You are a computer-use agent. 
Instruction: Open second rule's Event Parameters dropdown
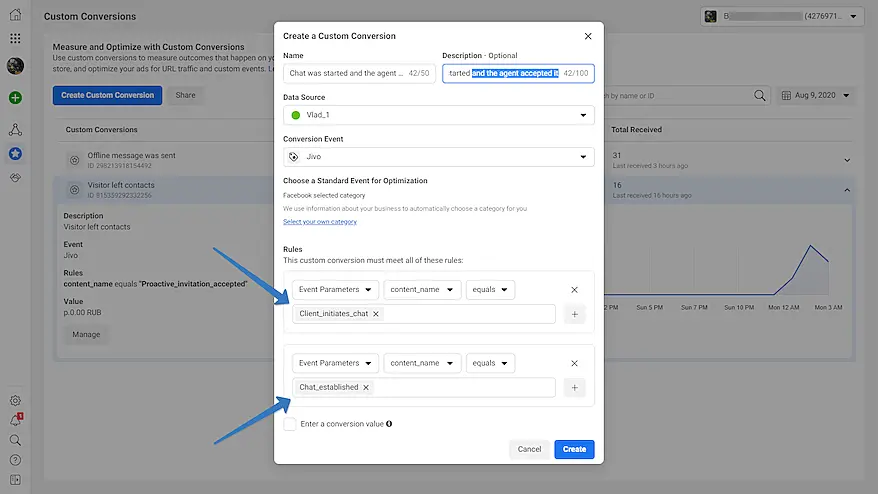[335, 363]
